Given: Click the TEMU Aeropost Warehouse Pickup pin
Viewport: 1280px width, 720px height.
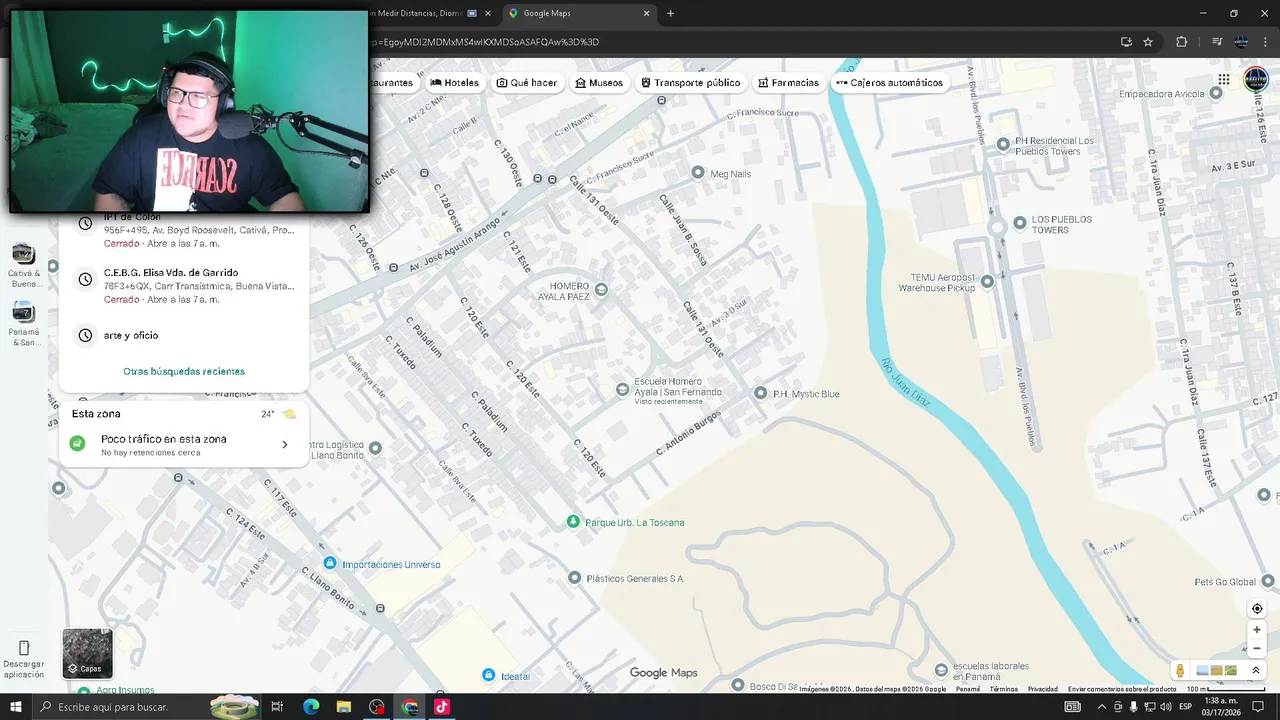Looking at the screenshot, I should (x=987, y=281).
